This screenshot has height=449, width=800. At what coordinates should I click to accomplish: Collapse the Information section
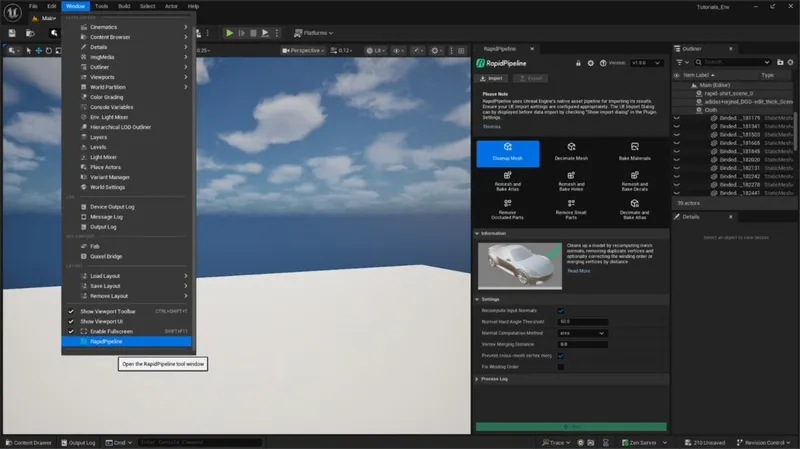point(477,233)
